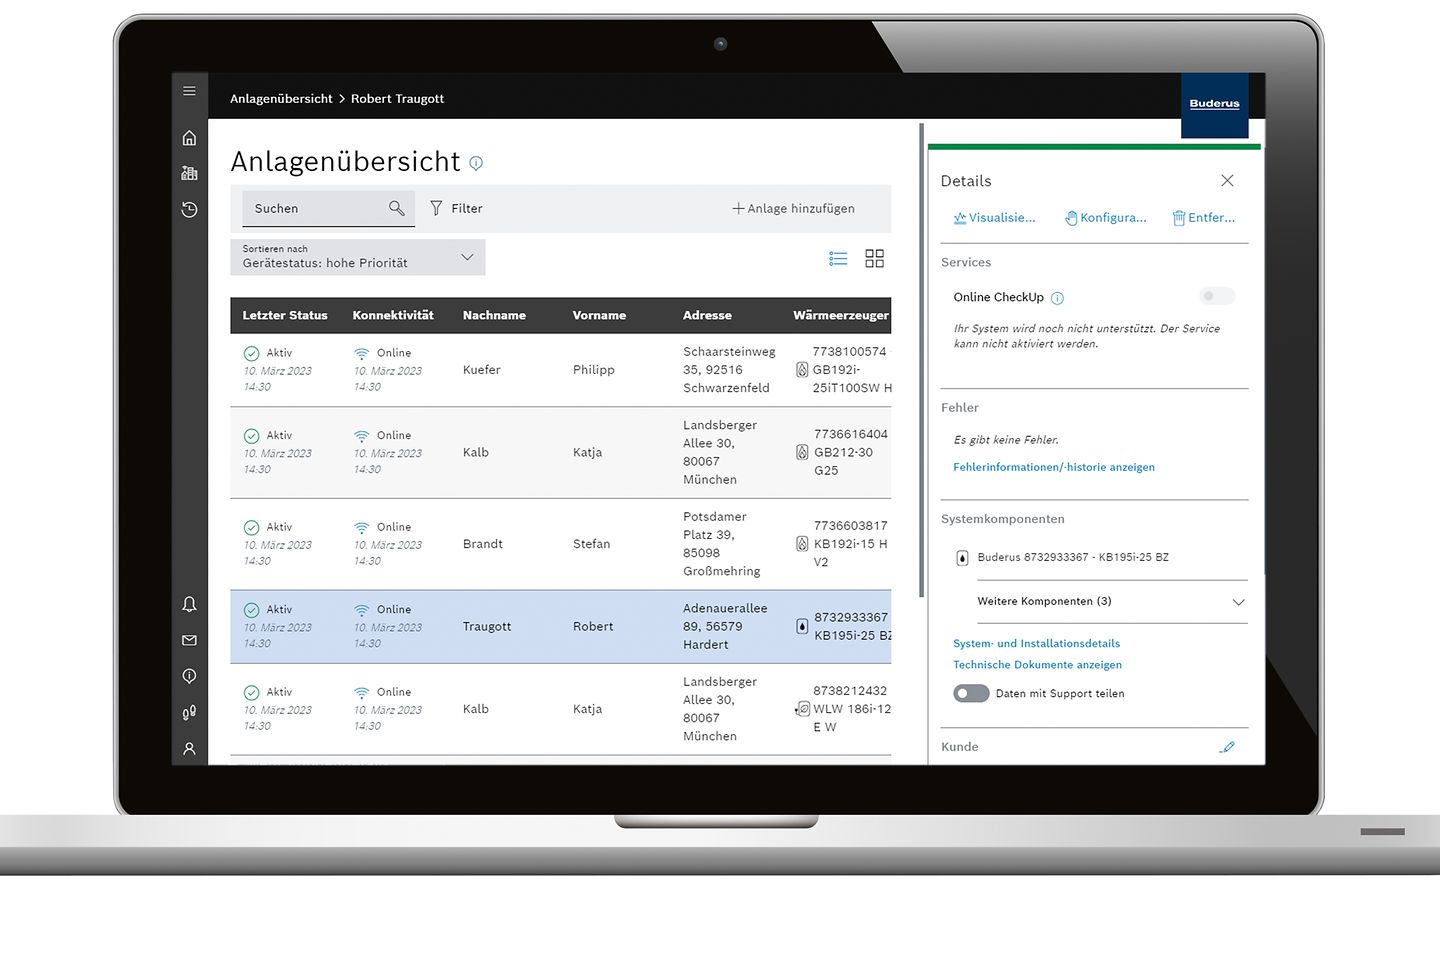The height and width of the screenshot is (960, 1440).
Task: Click the home icon in sidebar
Action: (189, 138)
